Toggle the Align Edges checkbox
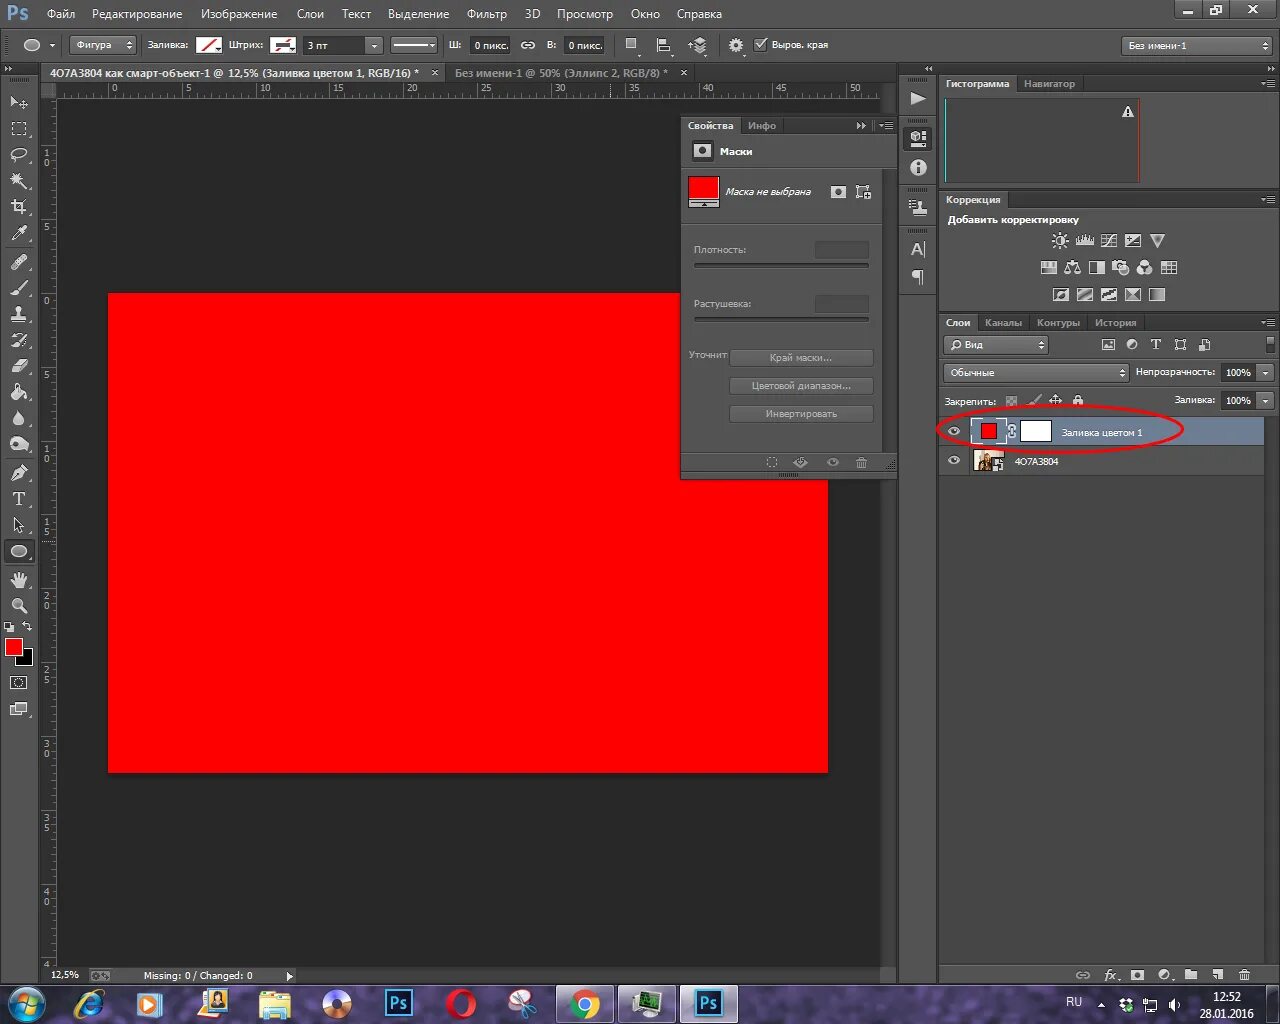Screen dimensions: 1280x1024 pyautogui.click(x=760, y=44)
